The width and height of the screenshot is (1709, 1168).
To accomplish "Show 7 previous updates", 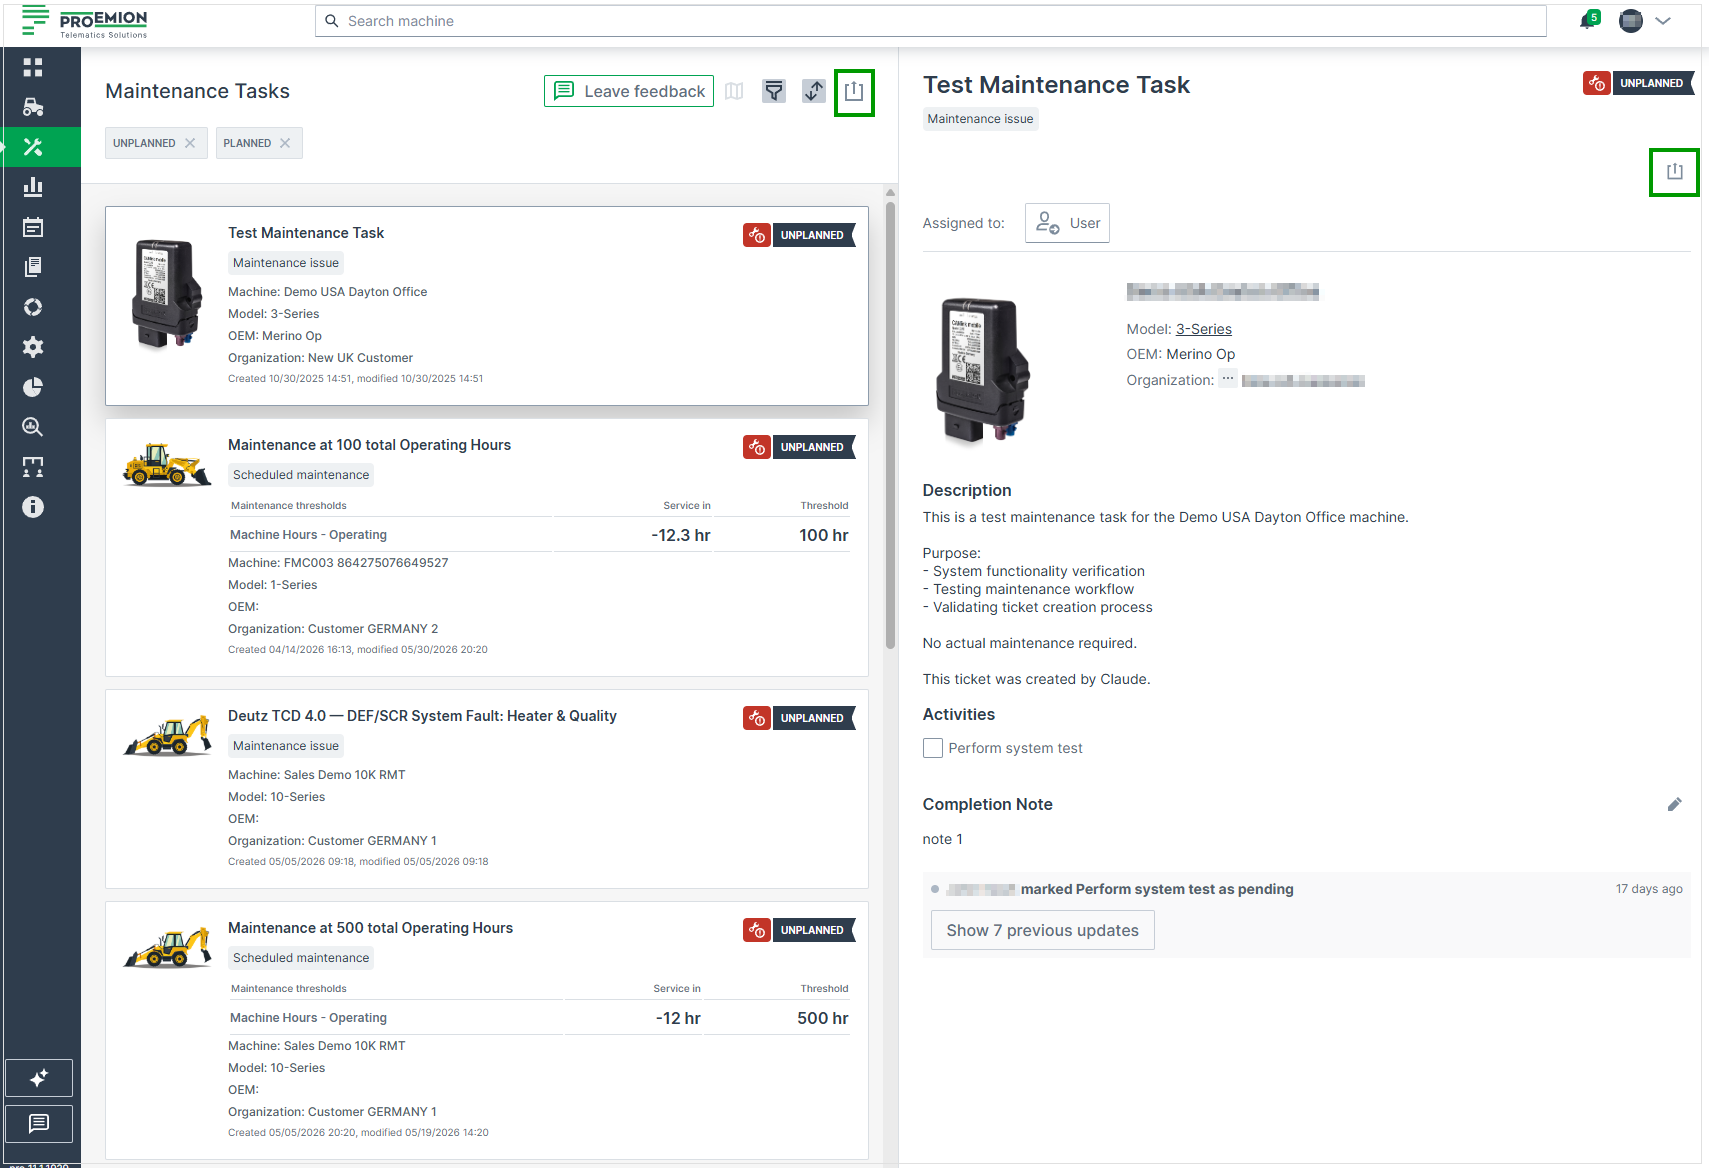I will (1043, 930).
